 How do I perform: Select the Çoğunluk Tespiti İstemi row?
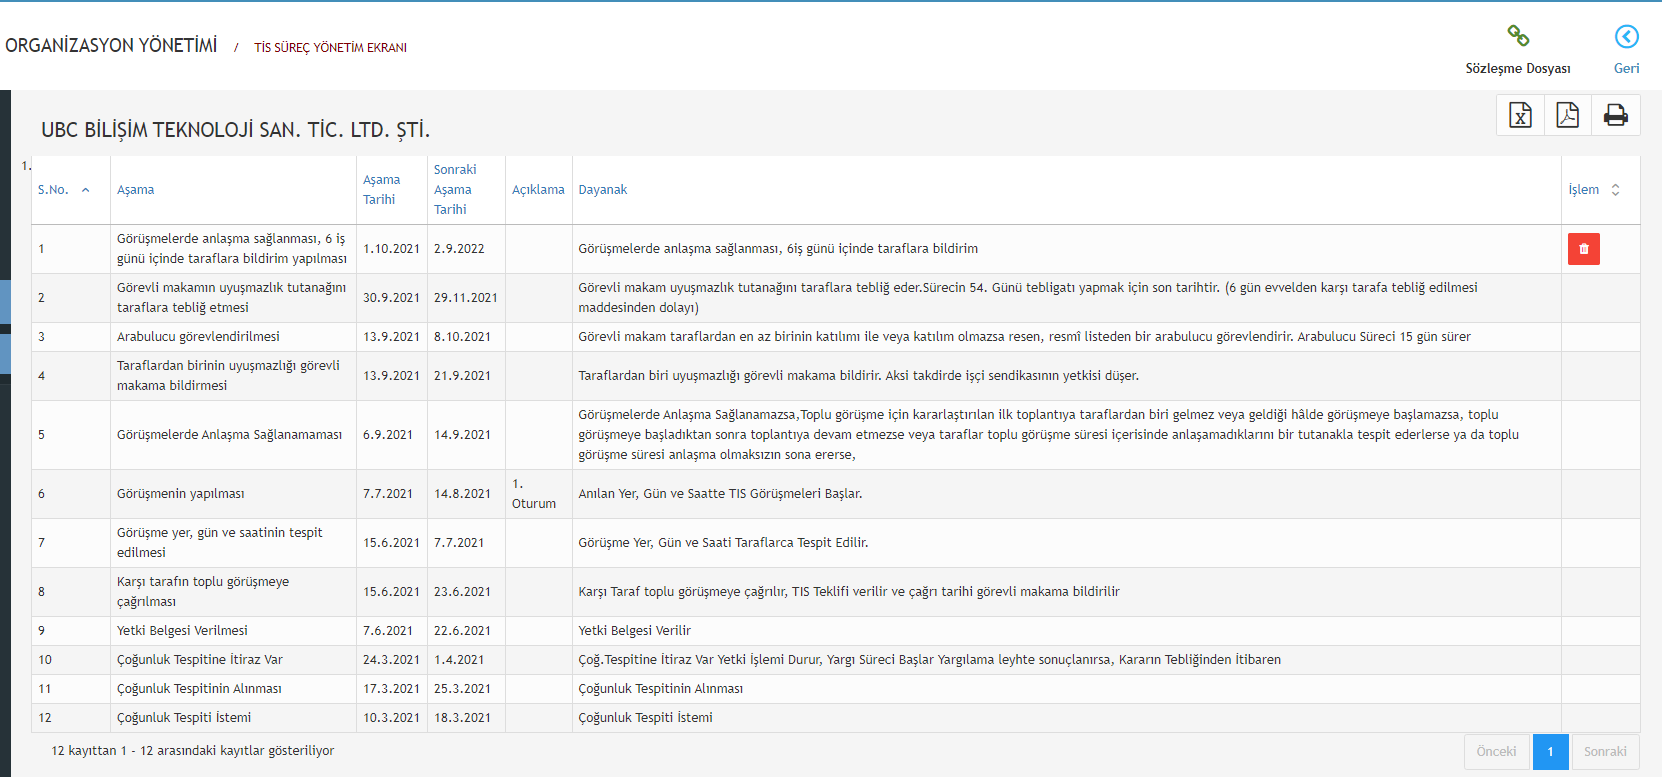pyautogui.click(x=184, y=718)
